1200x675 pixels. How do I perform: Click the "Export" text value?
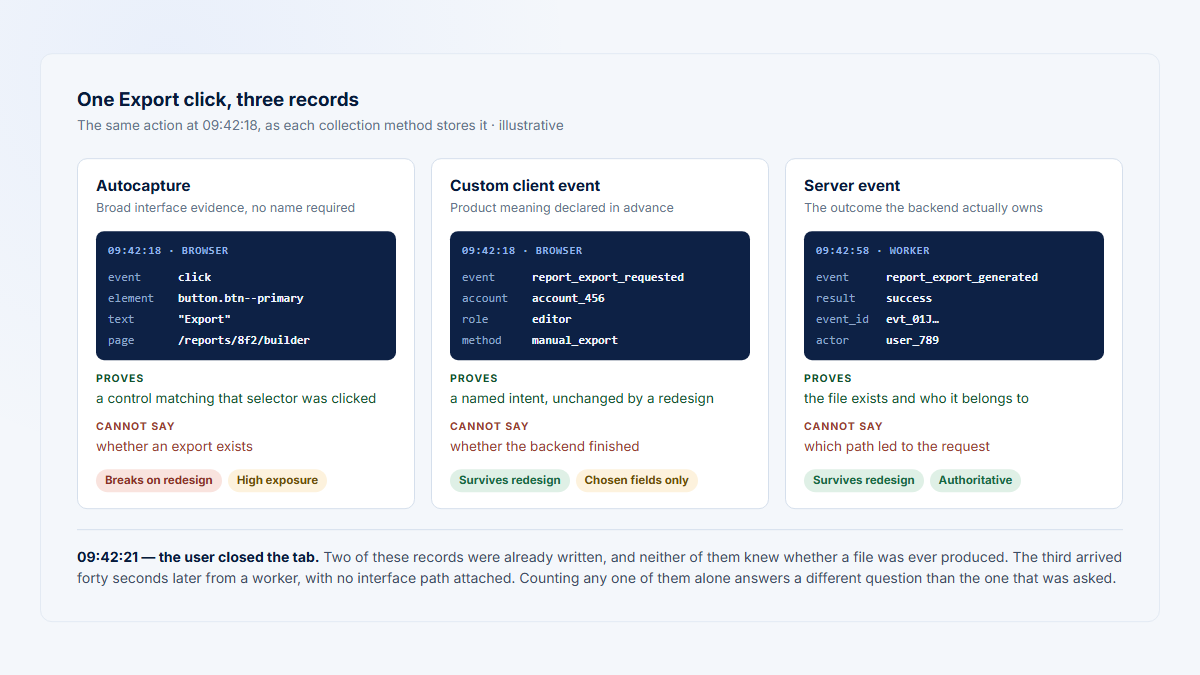click(205, 319)
